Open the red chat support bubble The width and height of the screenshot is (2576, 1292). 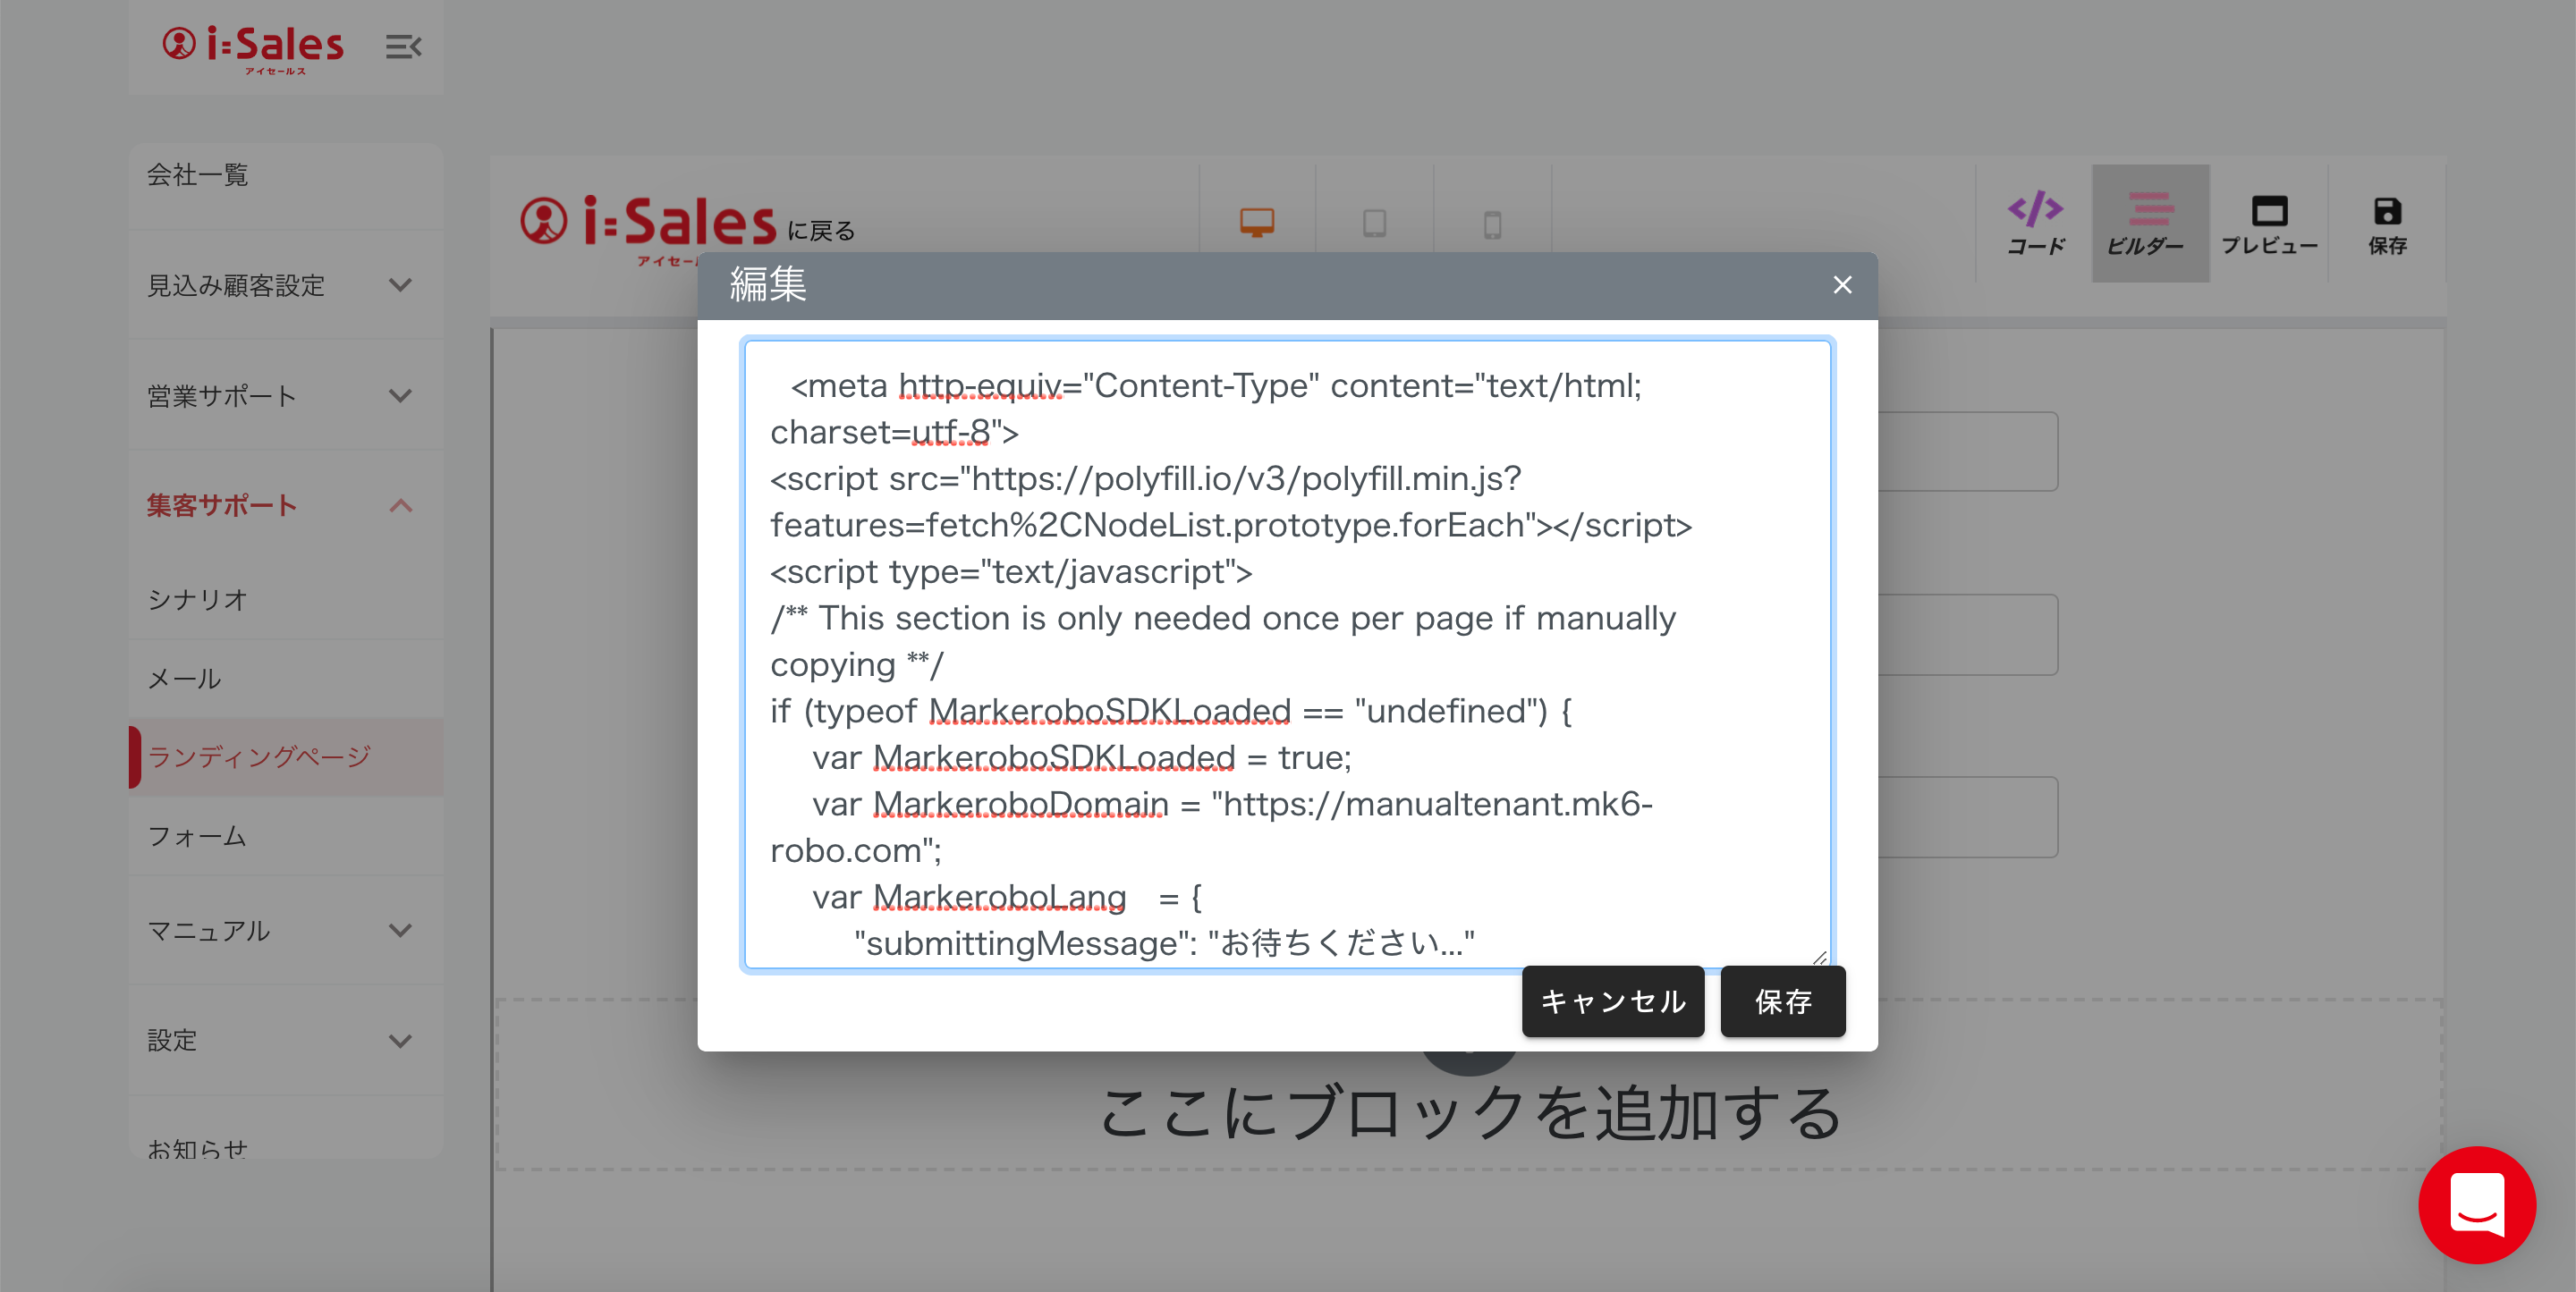point(2476,1204)
